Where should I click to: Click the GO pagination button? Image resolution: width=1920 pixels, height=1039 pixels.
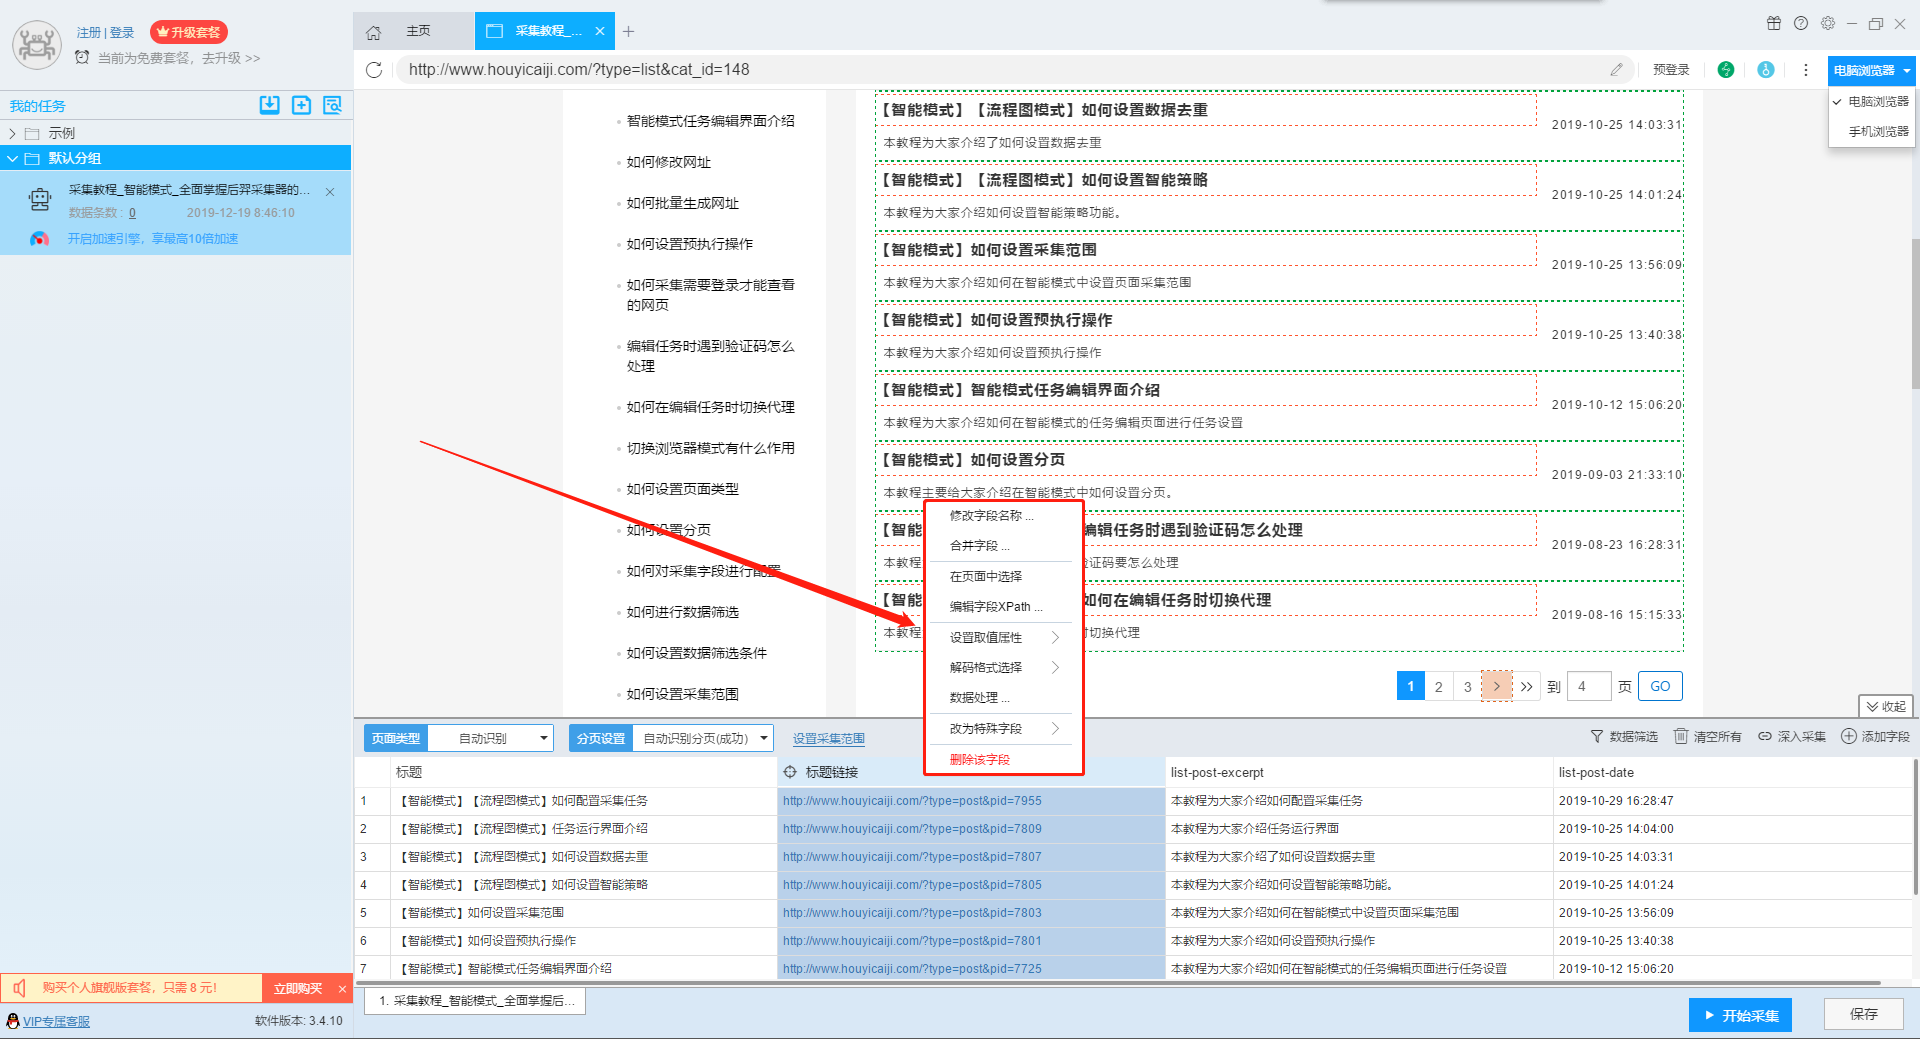tap(1660, 686)
